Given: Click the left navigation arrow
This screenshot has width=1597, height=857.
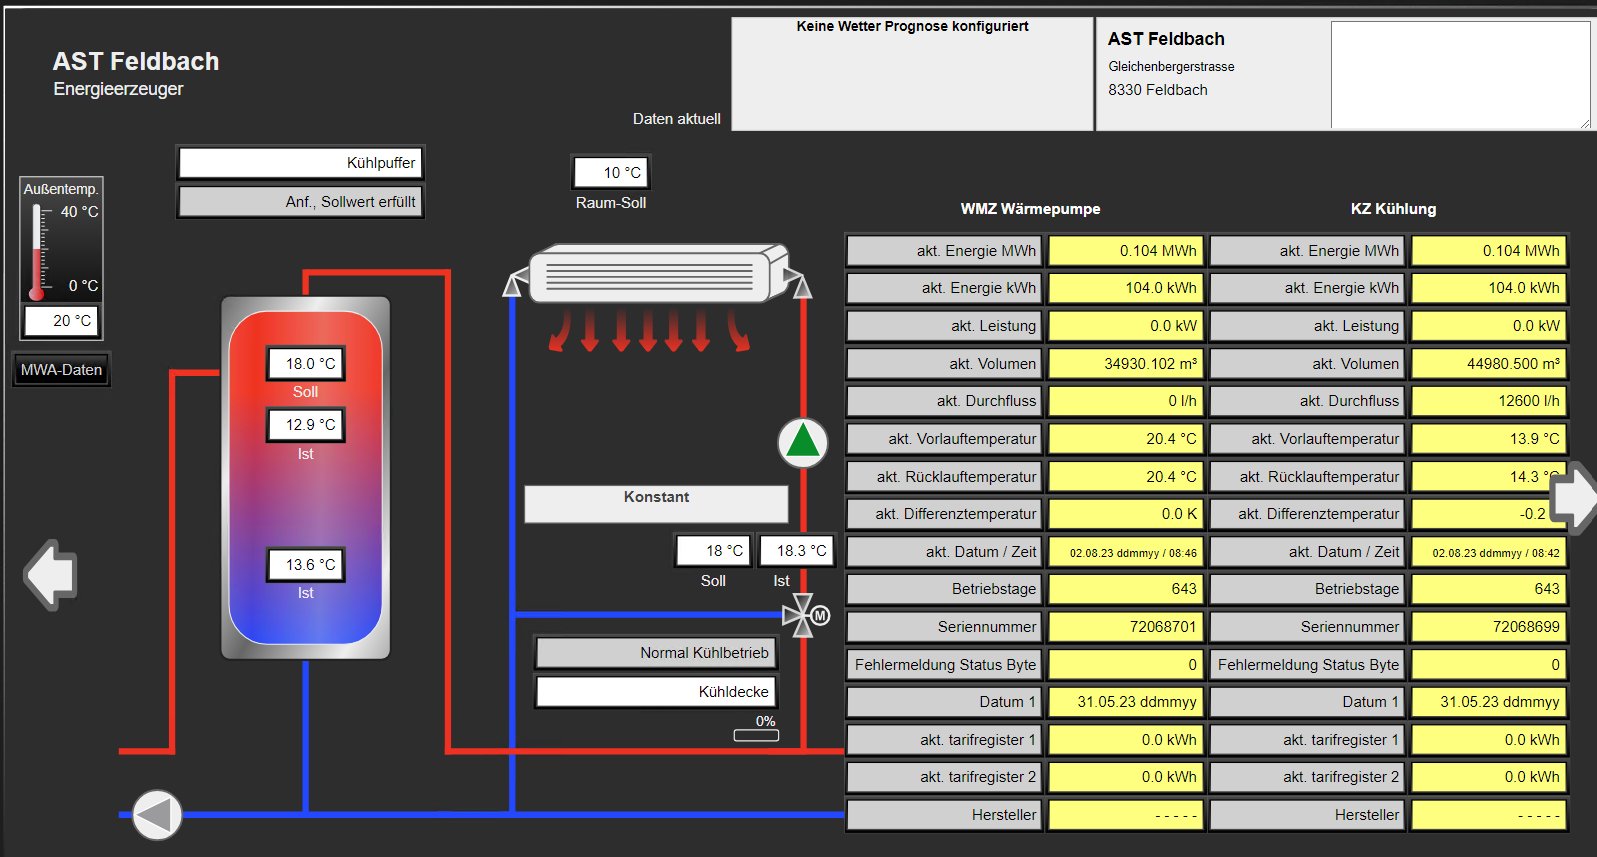Looking at the screenshot, I should pyautogui.click(x=50, y=574).
